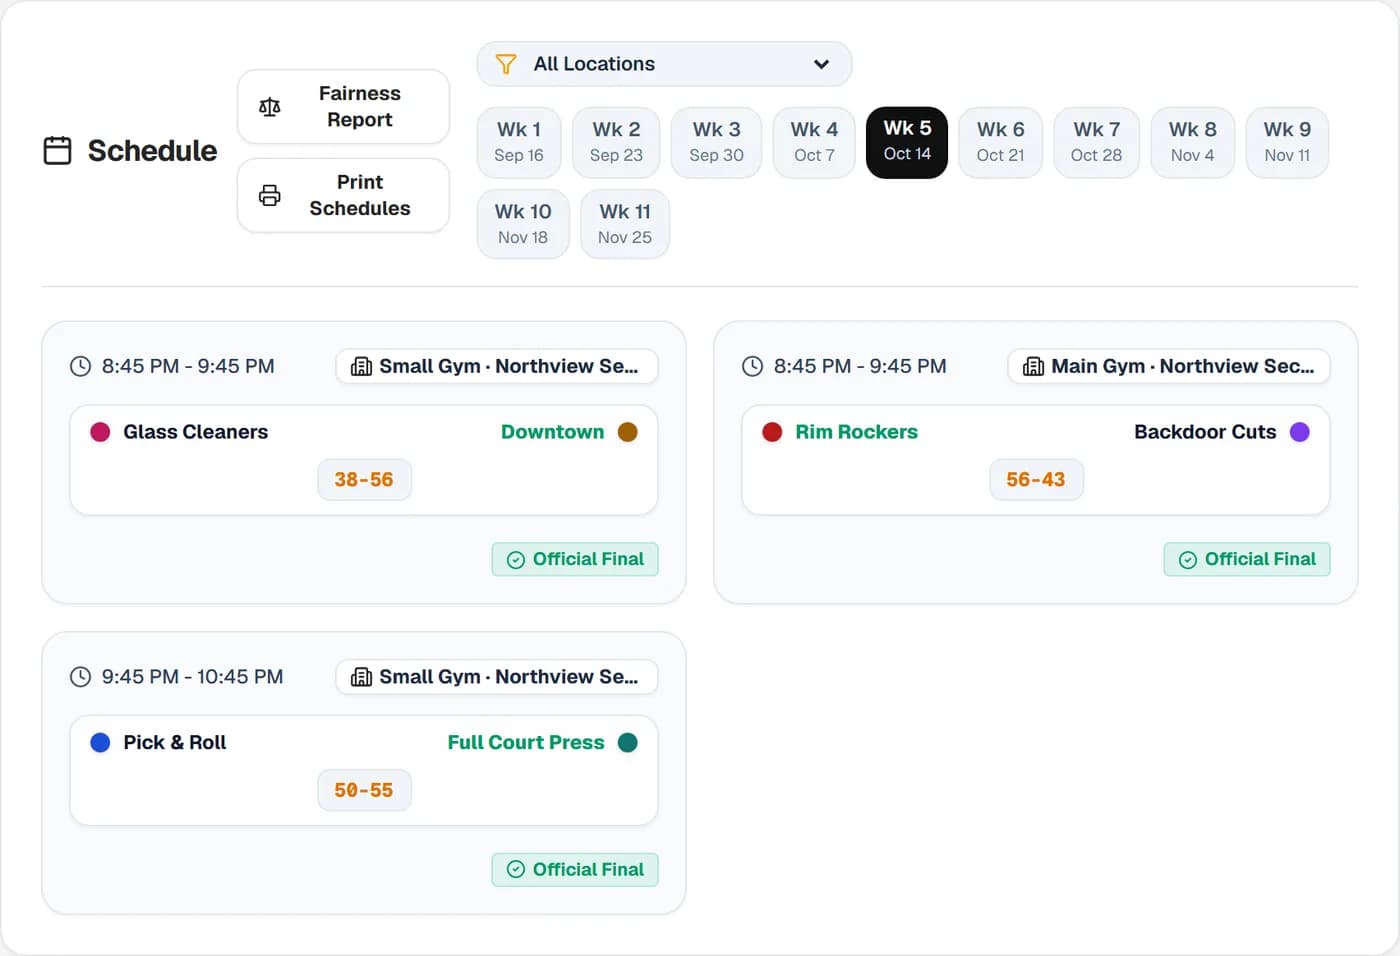Click the 56-43 score box
The width and height of the screenshot is (1400, 956).
1036,480
